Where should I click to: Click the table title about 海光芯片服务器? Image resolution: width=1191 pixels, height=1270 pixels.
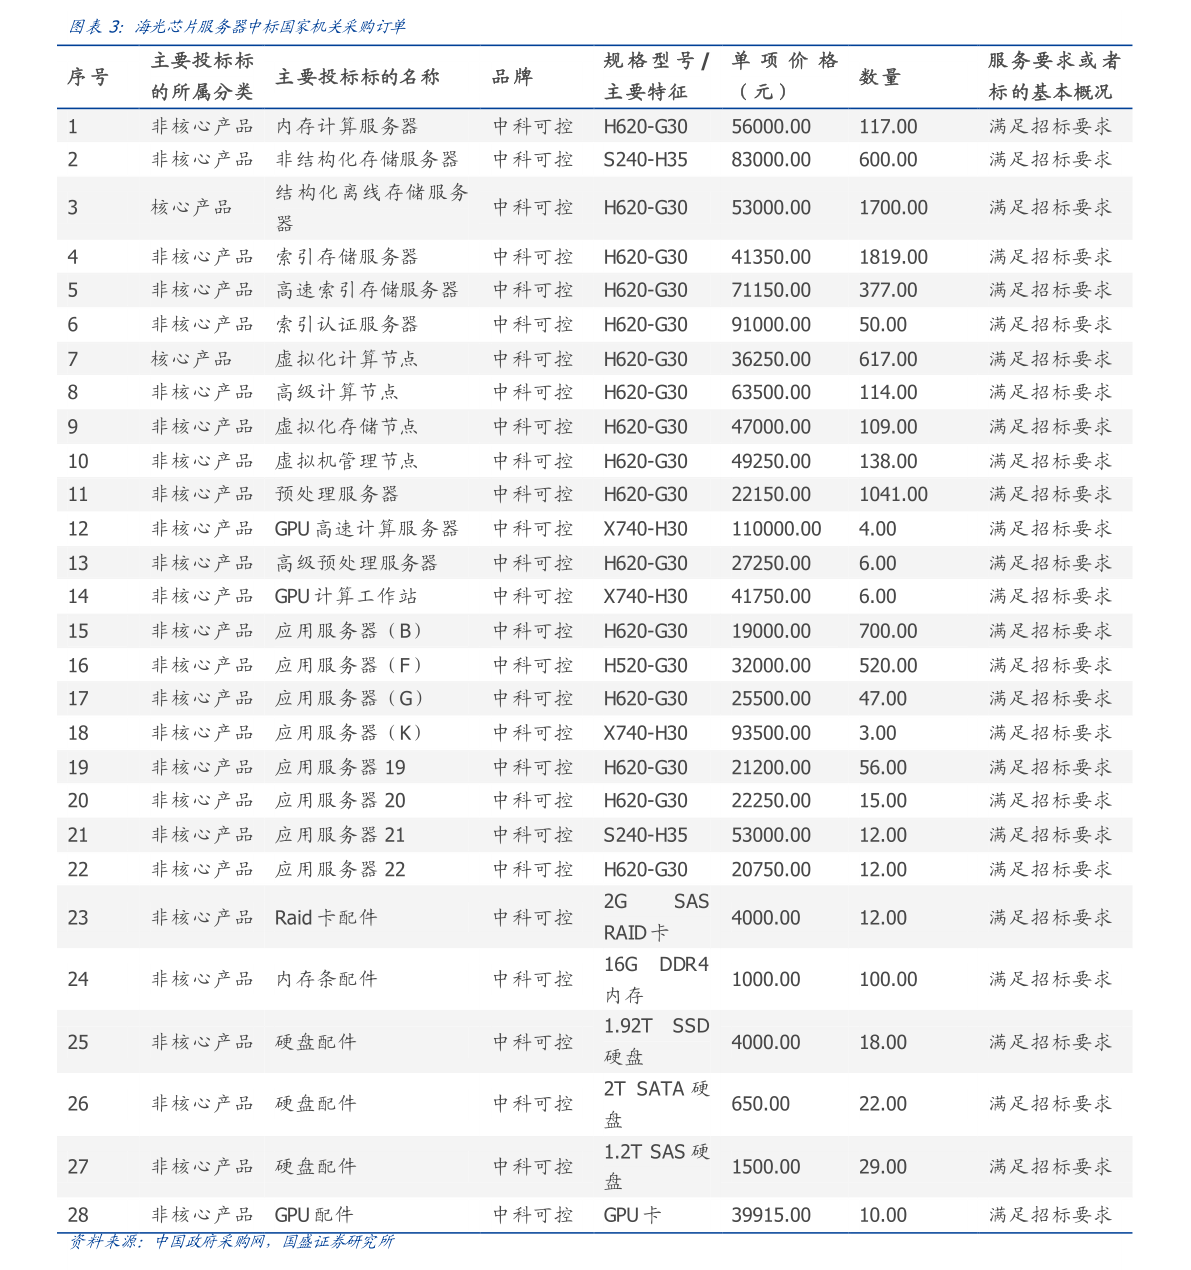tap(237, 27)
